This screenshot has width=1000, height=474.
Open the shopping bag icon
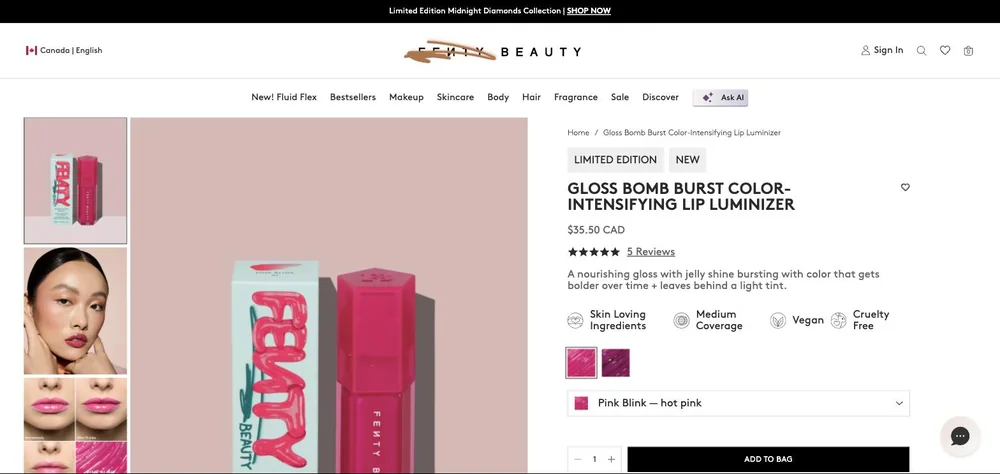[968, 50]
